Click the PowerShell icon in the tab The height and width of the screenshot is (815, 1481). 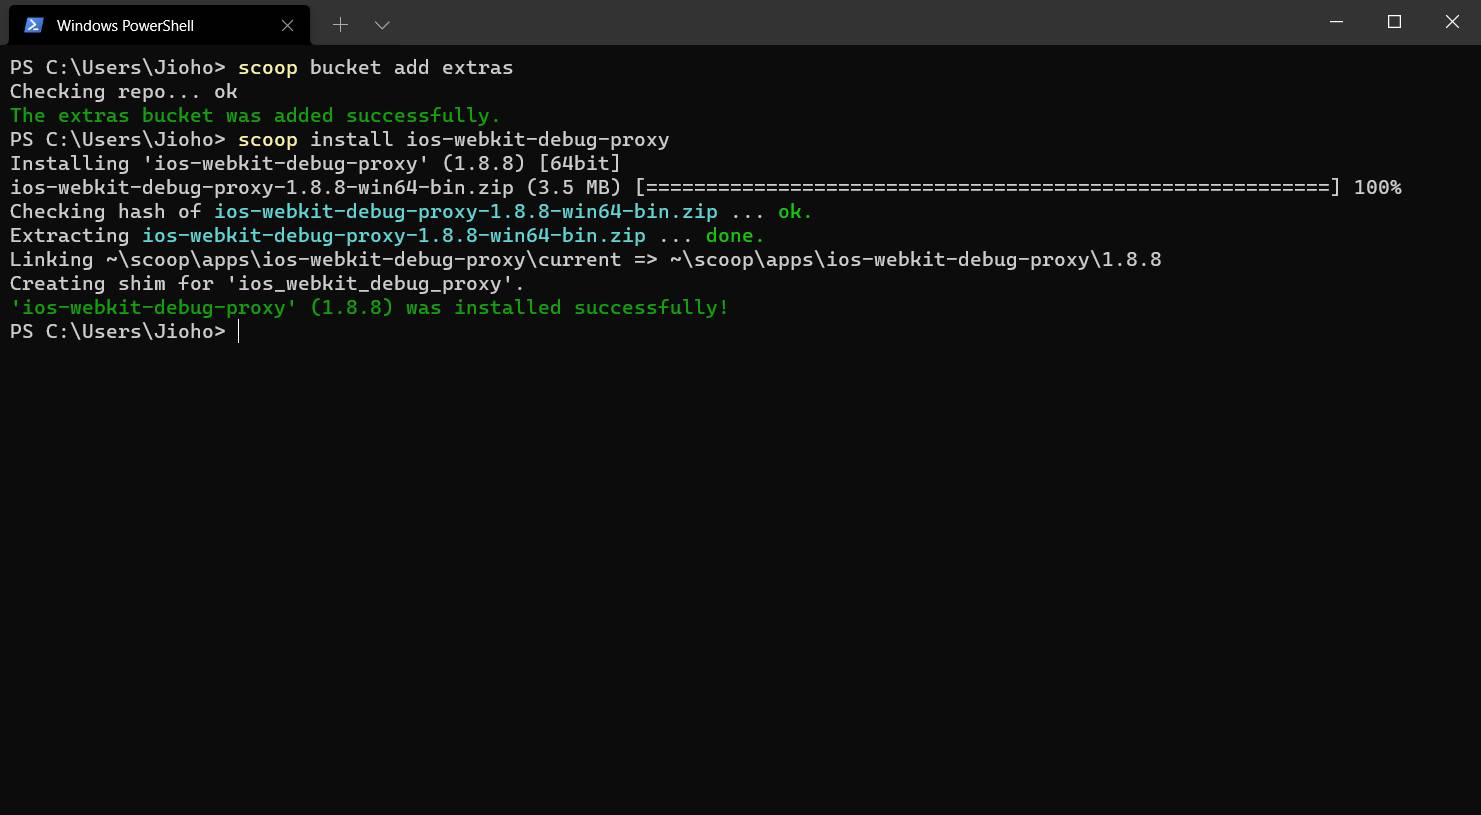(x=34, y=25)
